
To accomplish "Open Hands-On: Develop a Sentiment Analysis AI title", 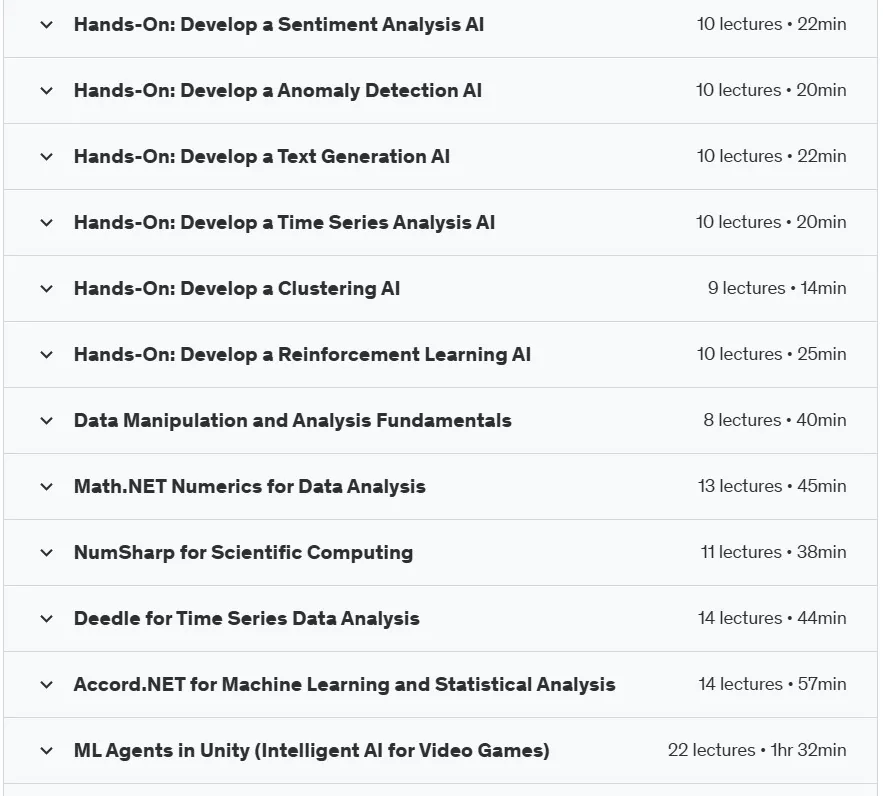I will pos(279,25).
